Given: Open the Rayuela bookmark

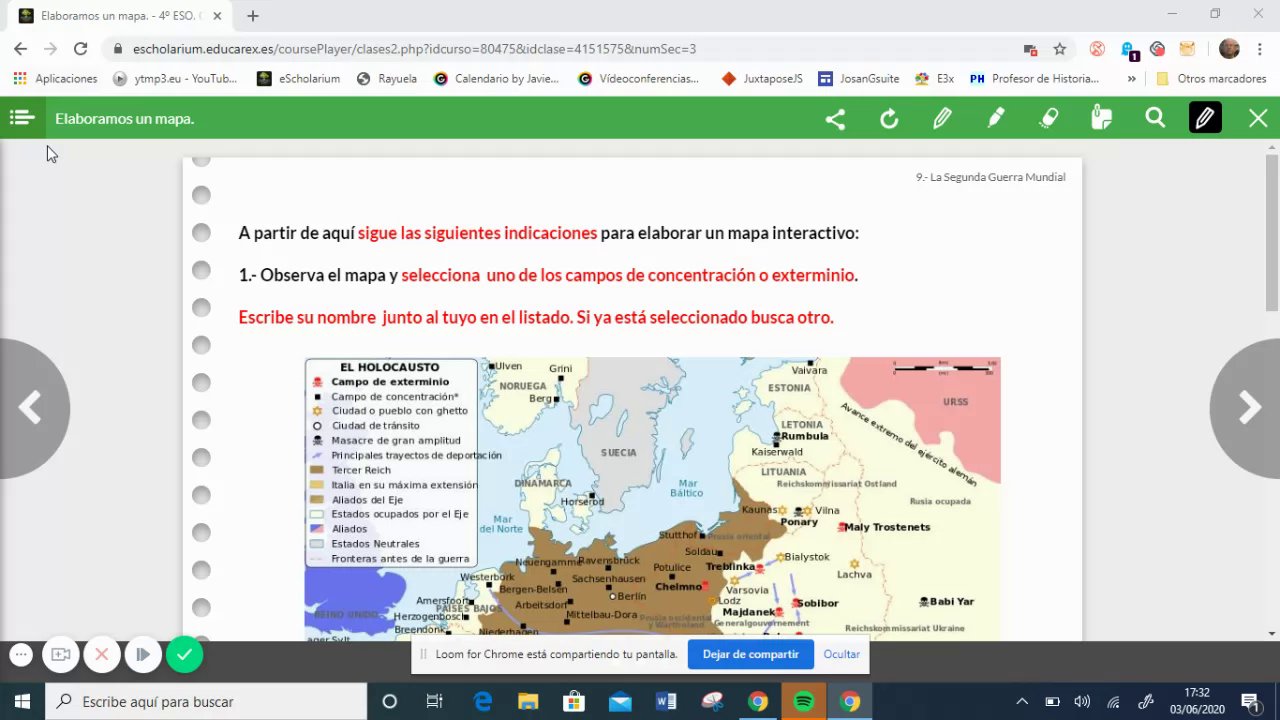Looking at the screenshot, I should tap(387, 78).
